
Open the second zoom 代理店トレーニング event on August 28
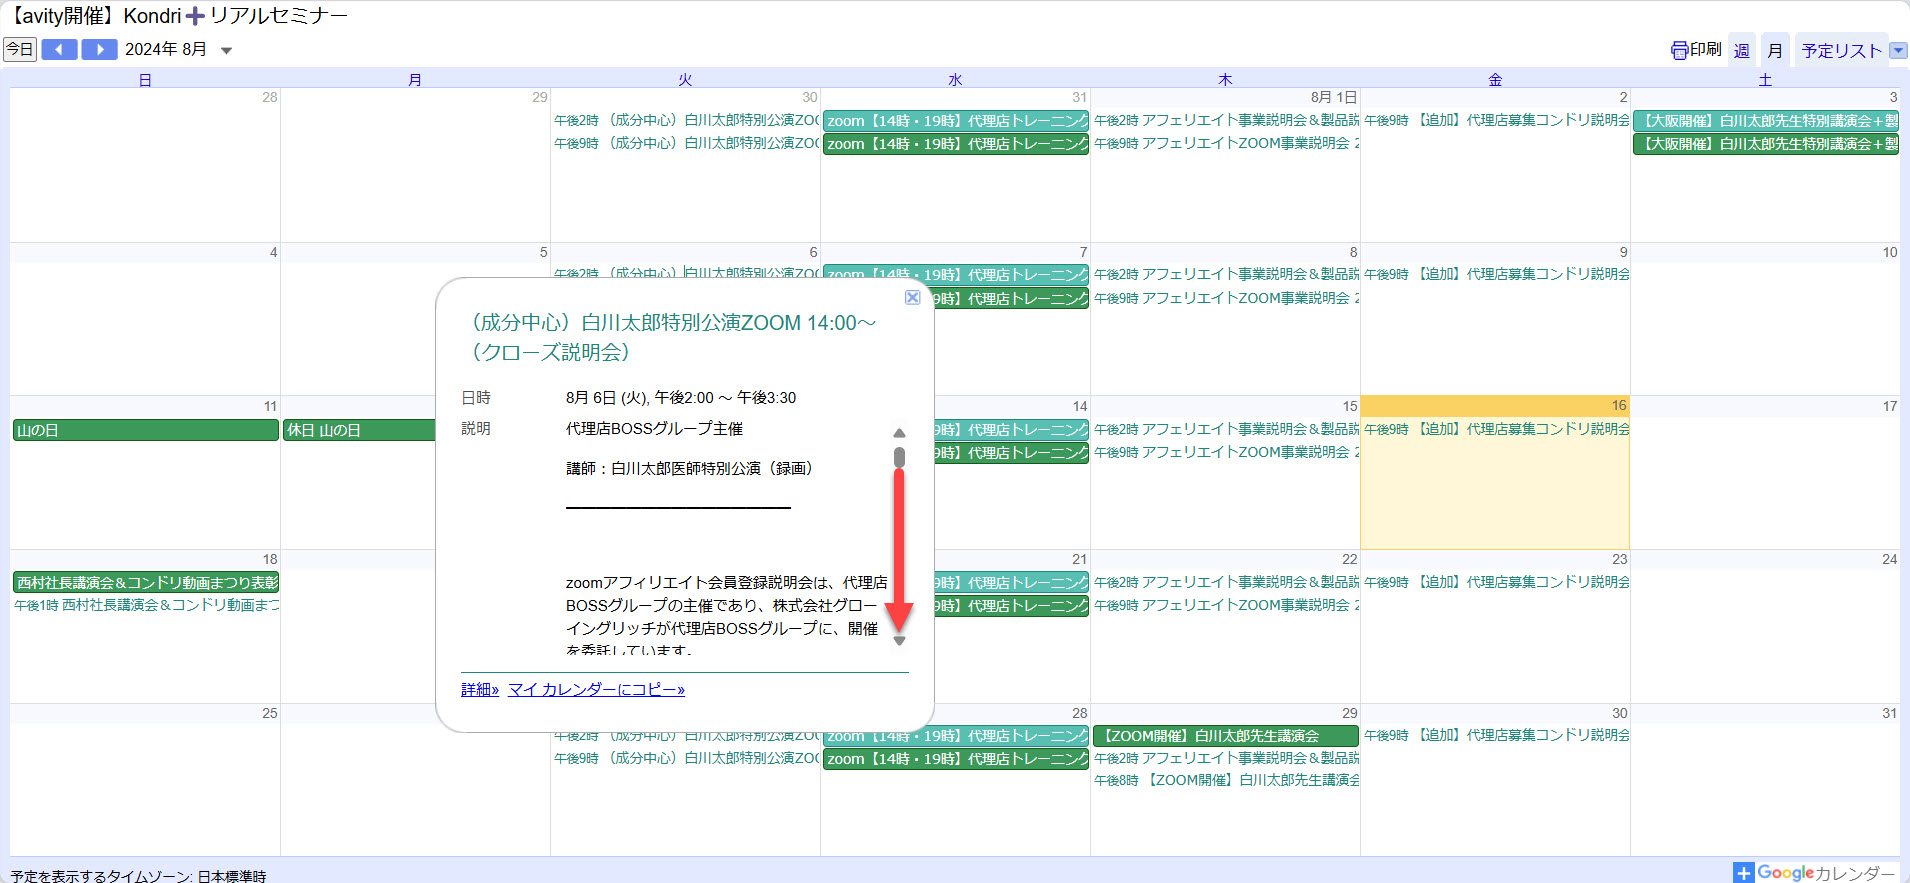(x=955, y=759)
